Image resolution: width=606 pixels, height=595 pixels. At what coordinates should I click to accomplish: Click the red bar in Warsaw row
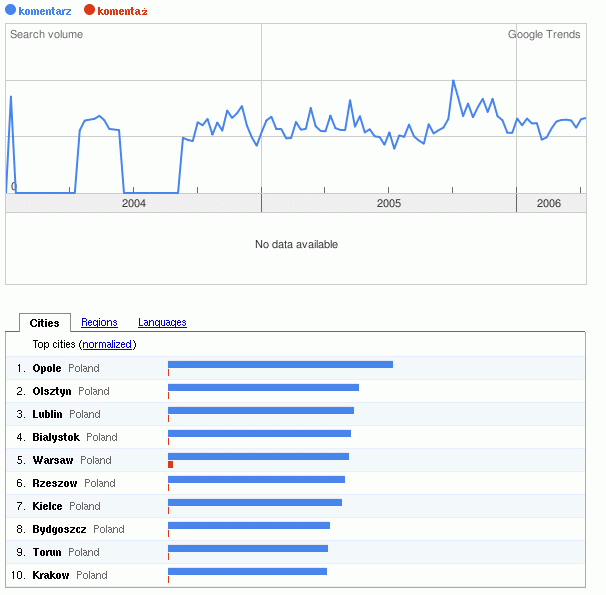(171, 465)
